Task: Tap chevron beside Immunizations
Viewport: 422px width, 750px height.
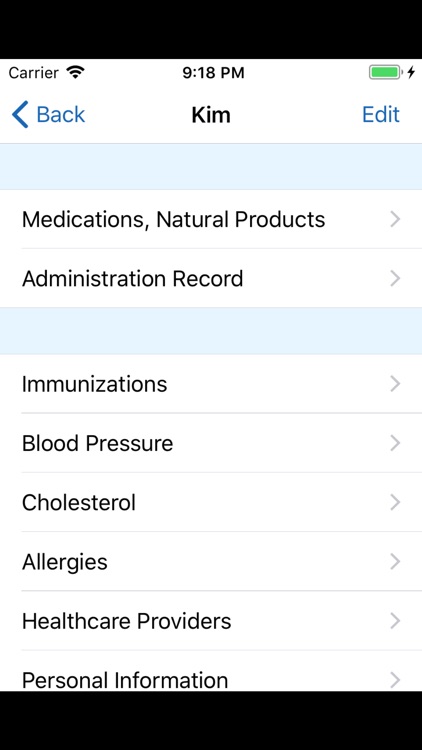Action: tap(395, 384)
